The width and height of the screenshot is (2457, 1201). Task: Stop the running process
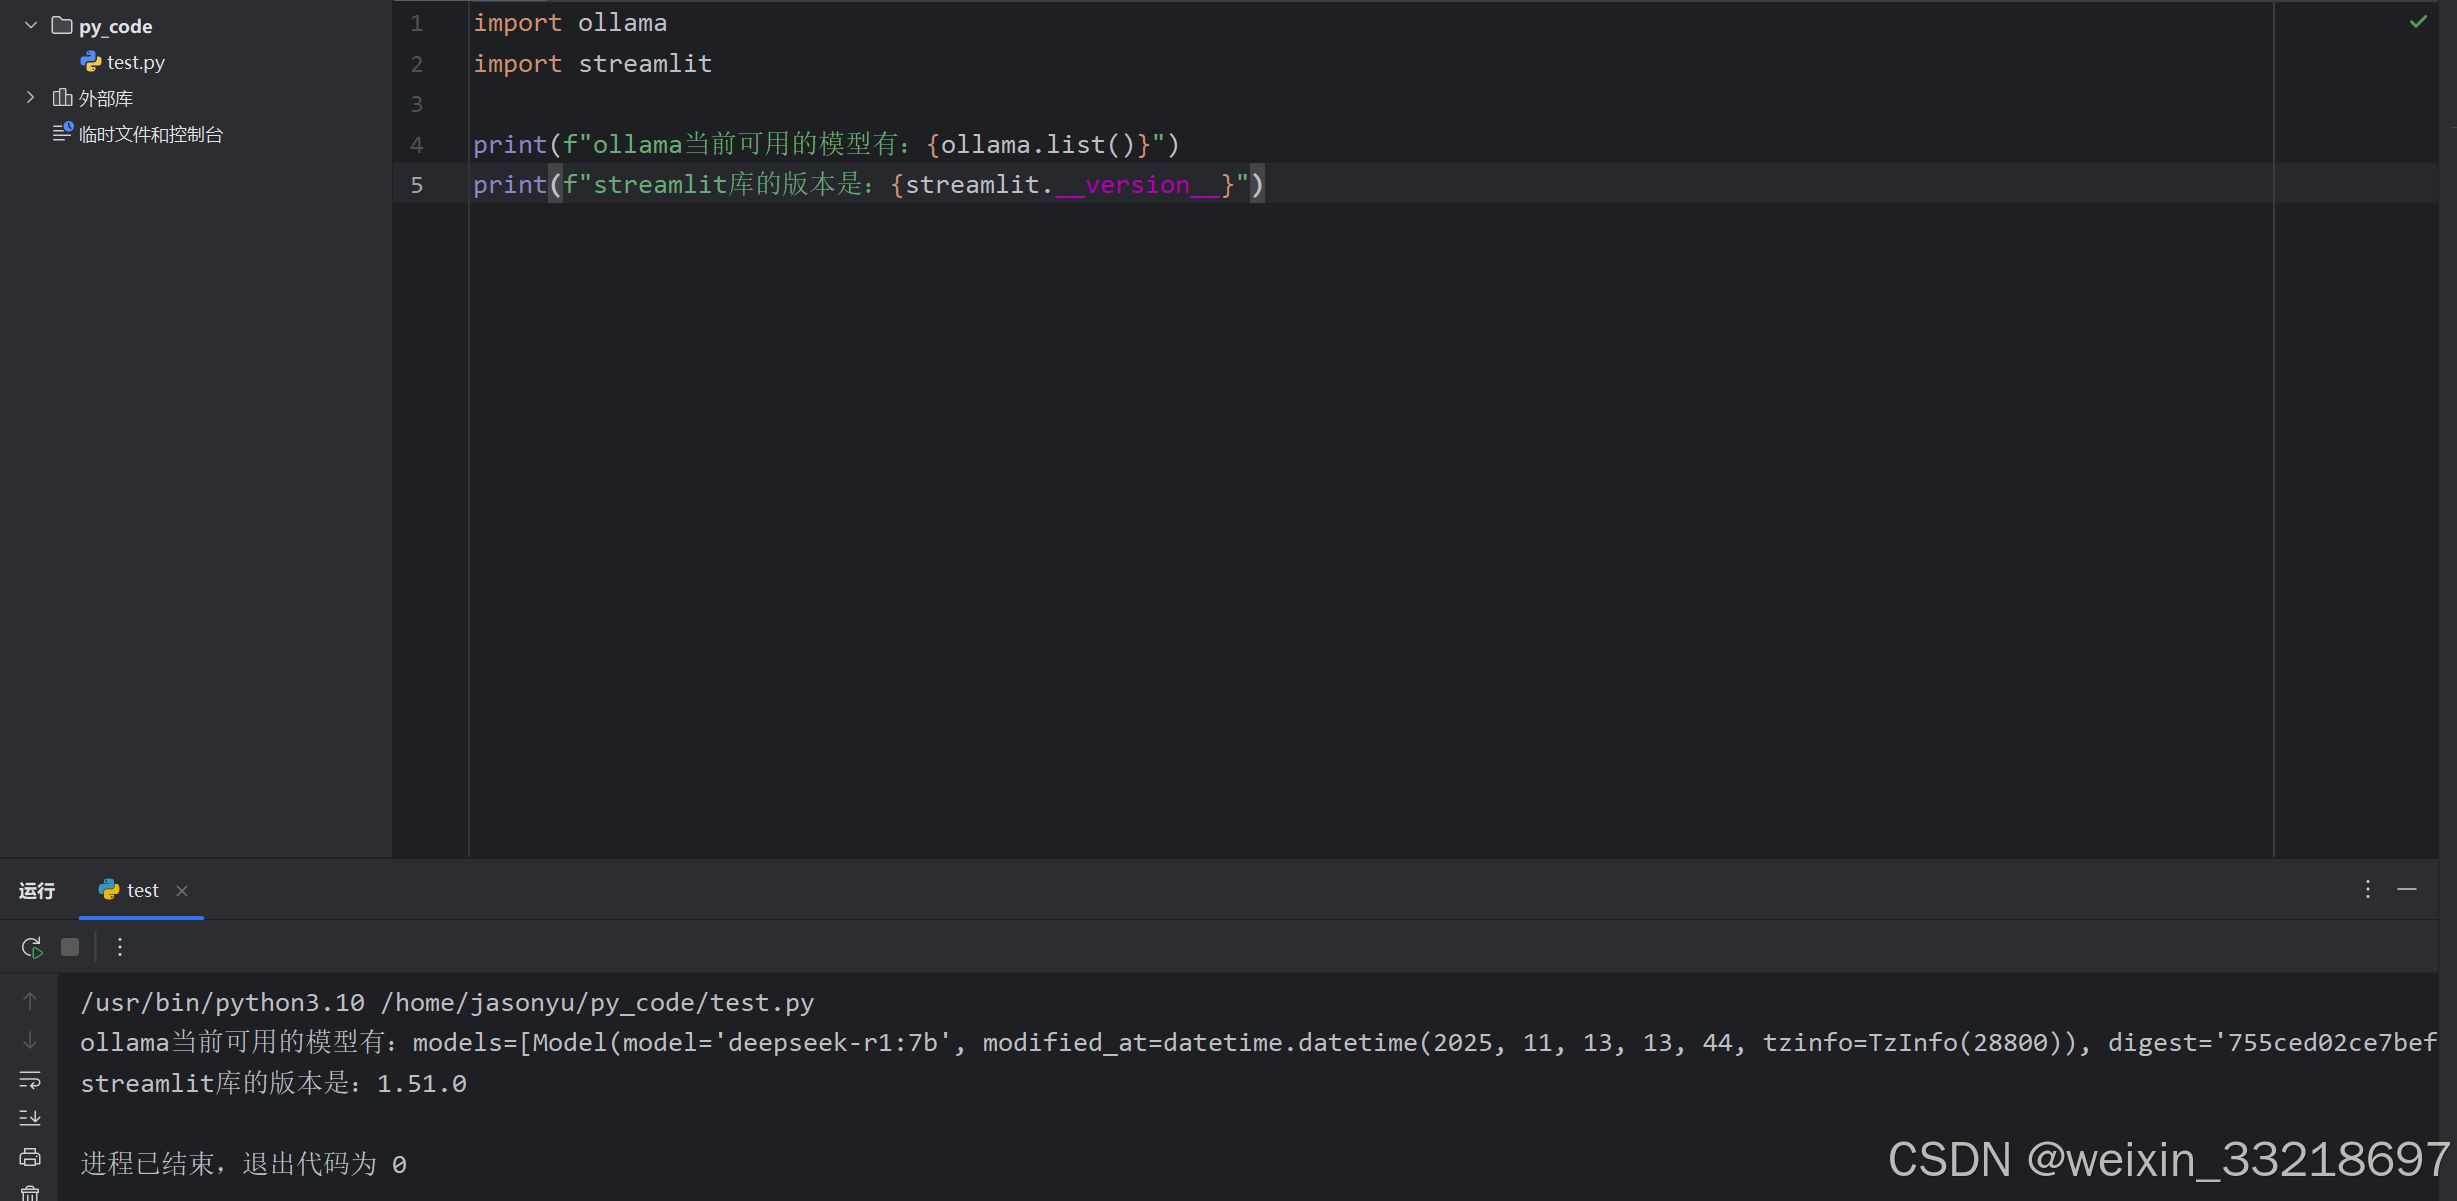click(70, 947)
